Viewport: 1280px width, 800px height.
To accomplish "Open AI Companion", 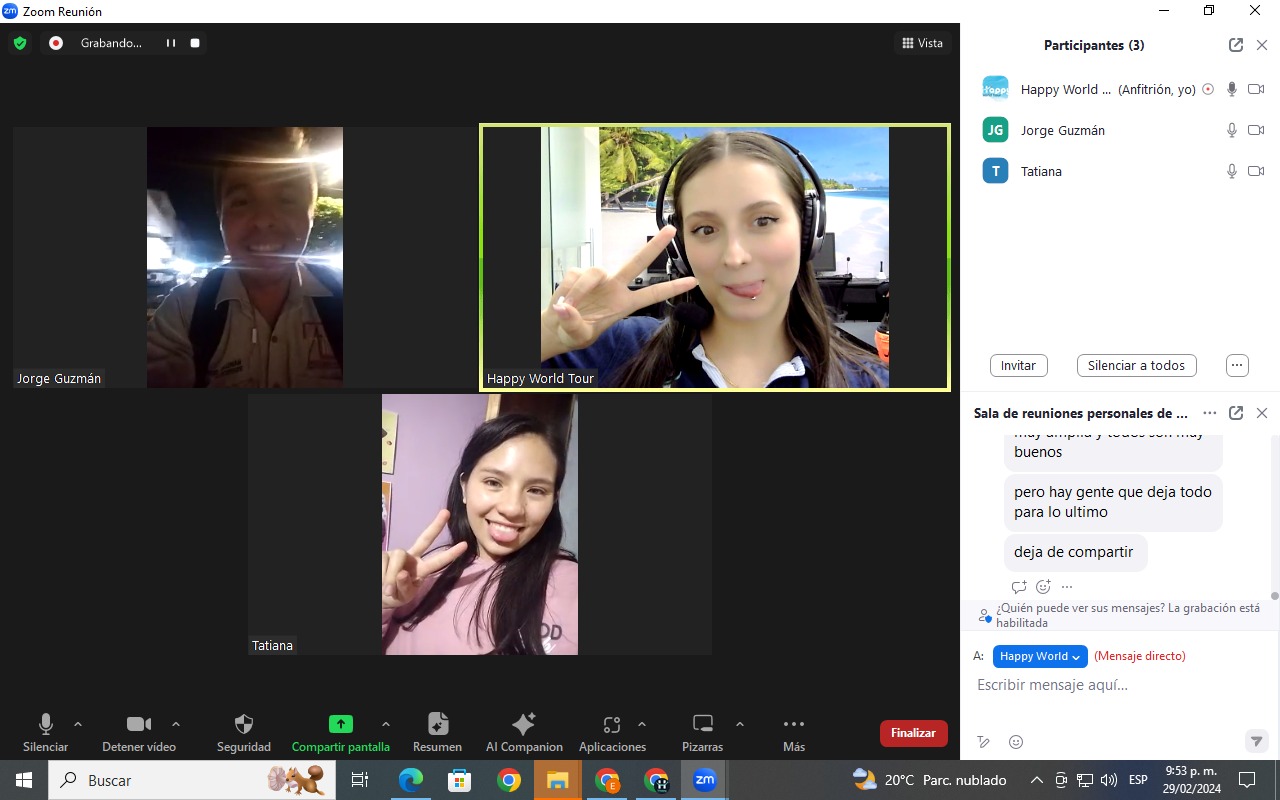I will coord(524,732).
